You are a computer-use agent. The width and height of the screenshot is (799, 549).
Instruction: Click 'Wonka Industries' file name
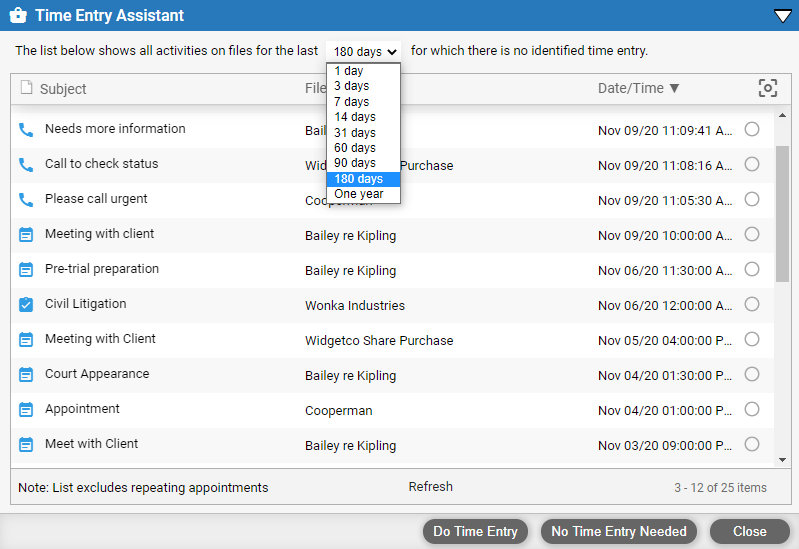(355, 305)
